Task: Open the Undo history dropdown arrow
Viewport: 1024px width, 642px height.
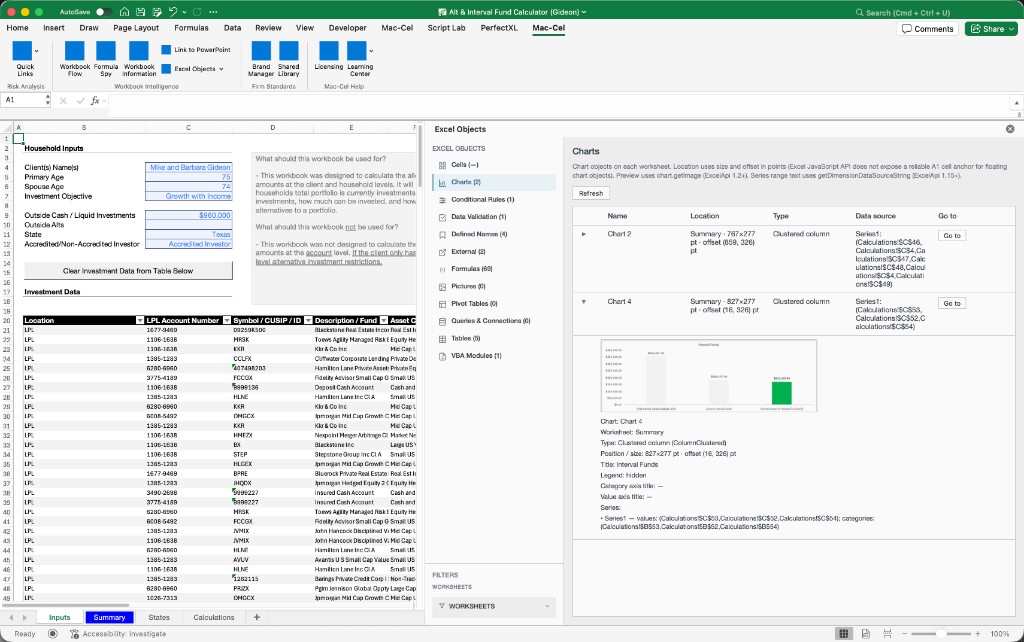Action: pyautogui.click(x=184, y=12)
